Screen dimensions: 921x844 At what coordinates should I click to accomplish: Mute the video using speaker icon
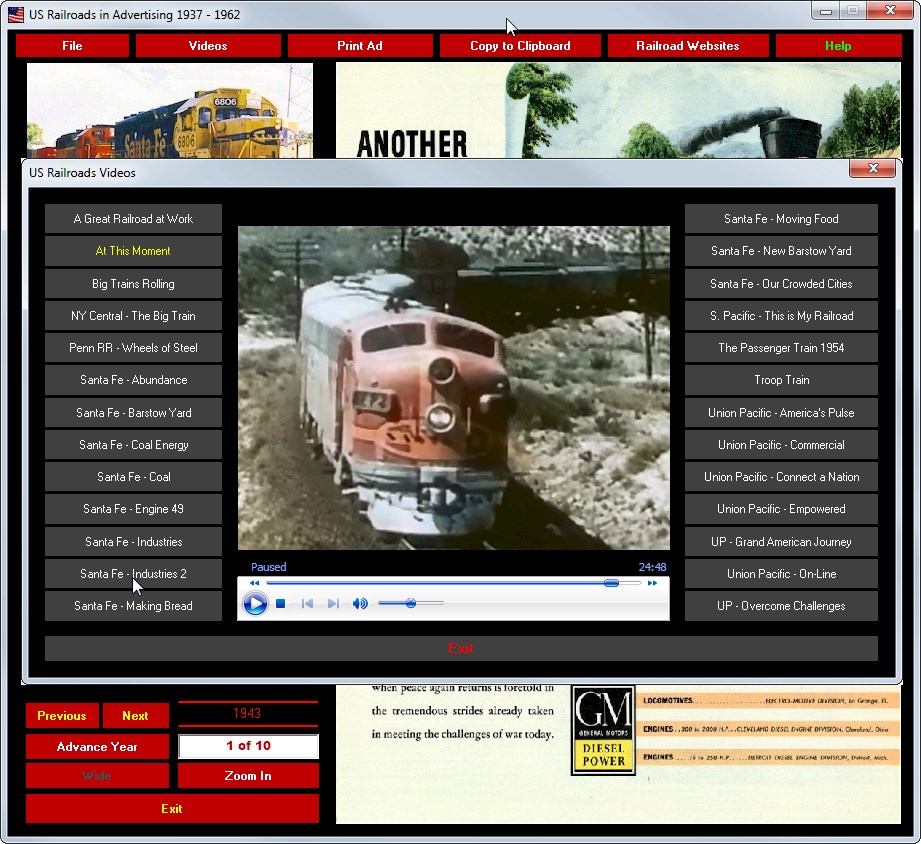tap(359, 603)
